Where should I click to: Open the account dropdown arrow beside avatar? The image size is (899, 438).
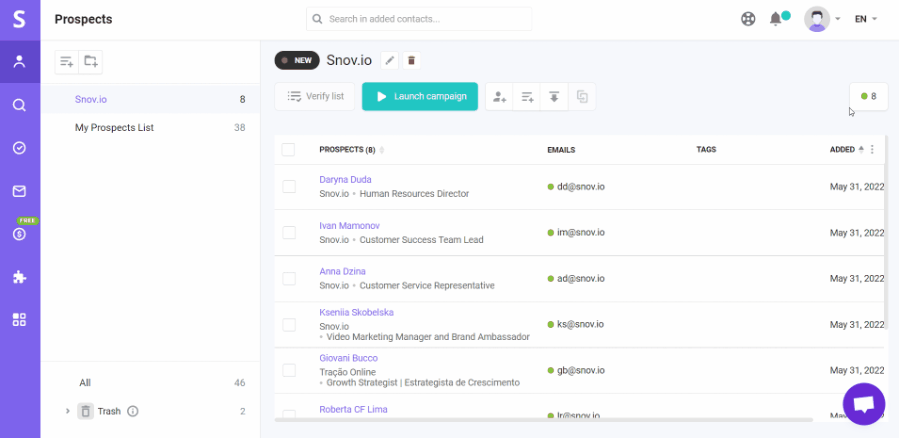pos(838,19)
